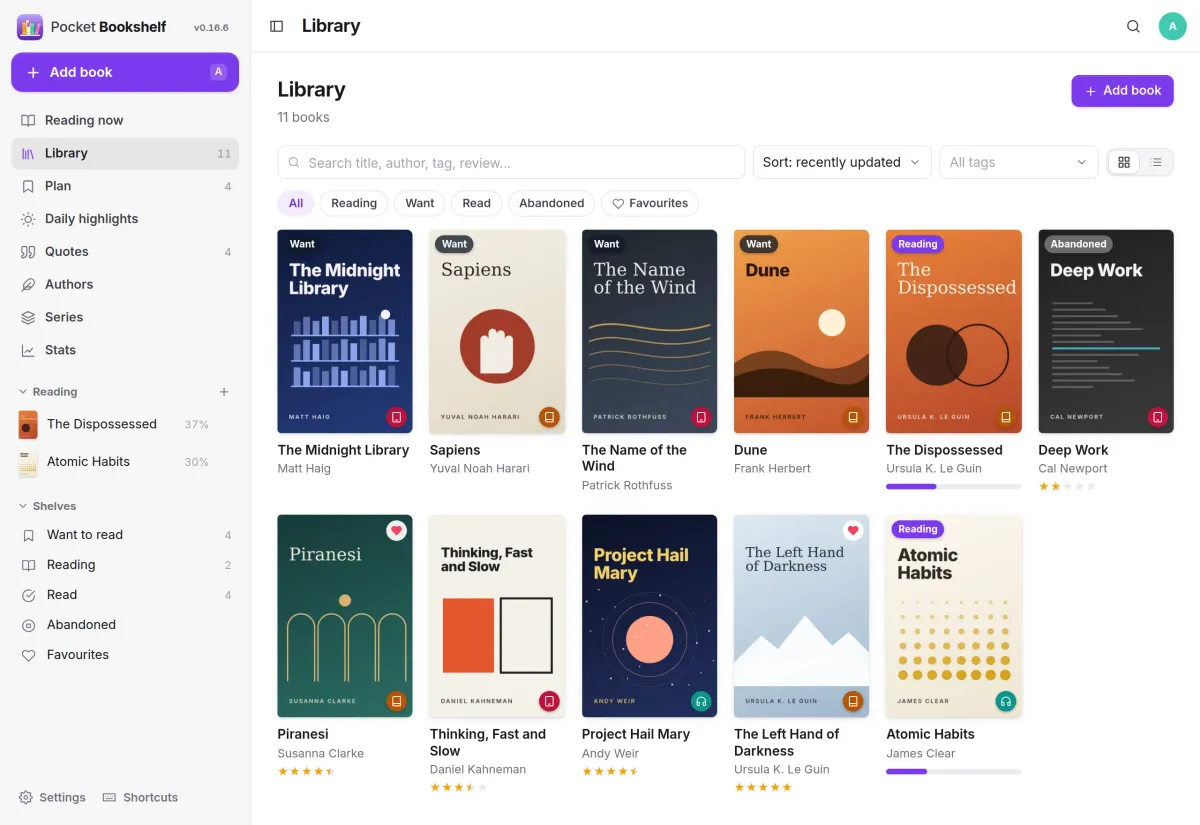Click the audiobook headphones icon on Project Hail Mary
This screenshot has height=825, width=1200.
(701, 701)
